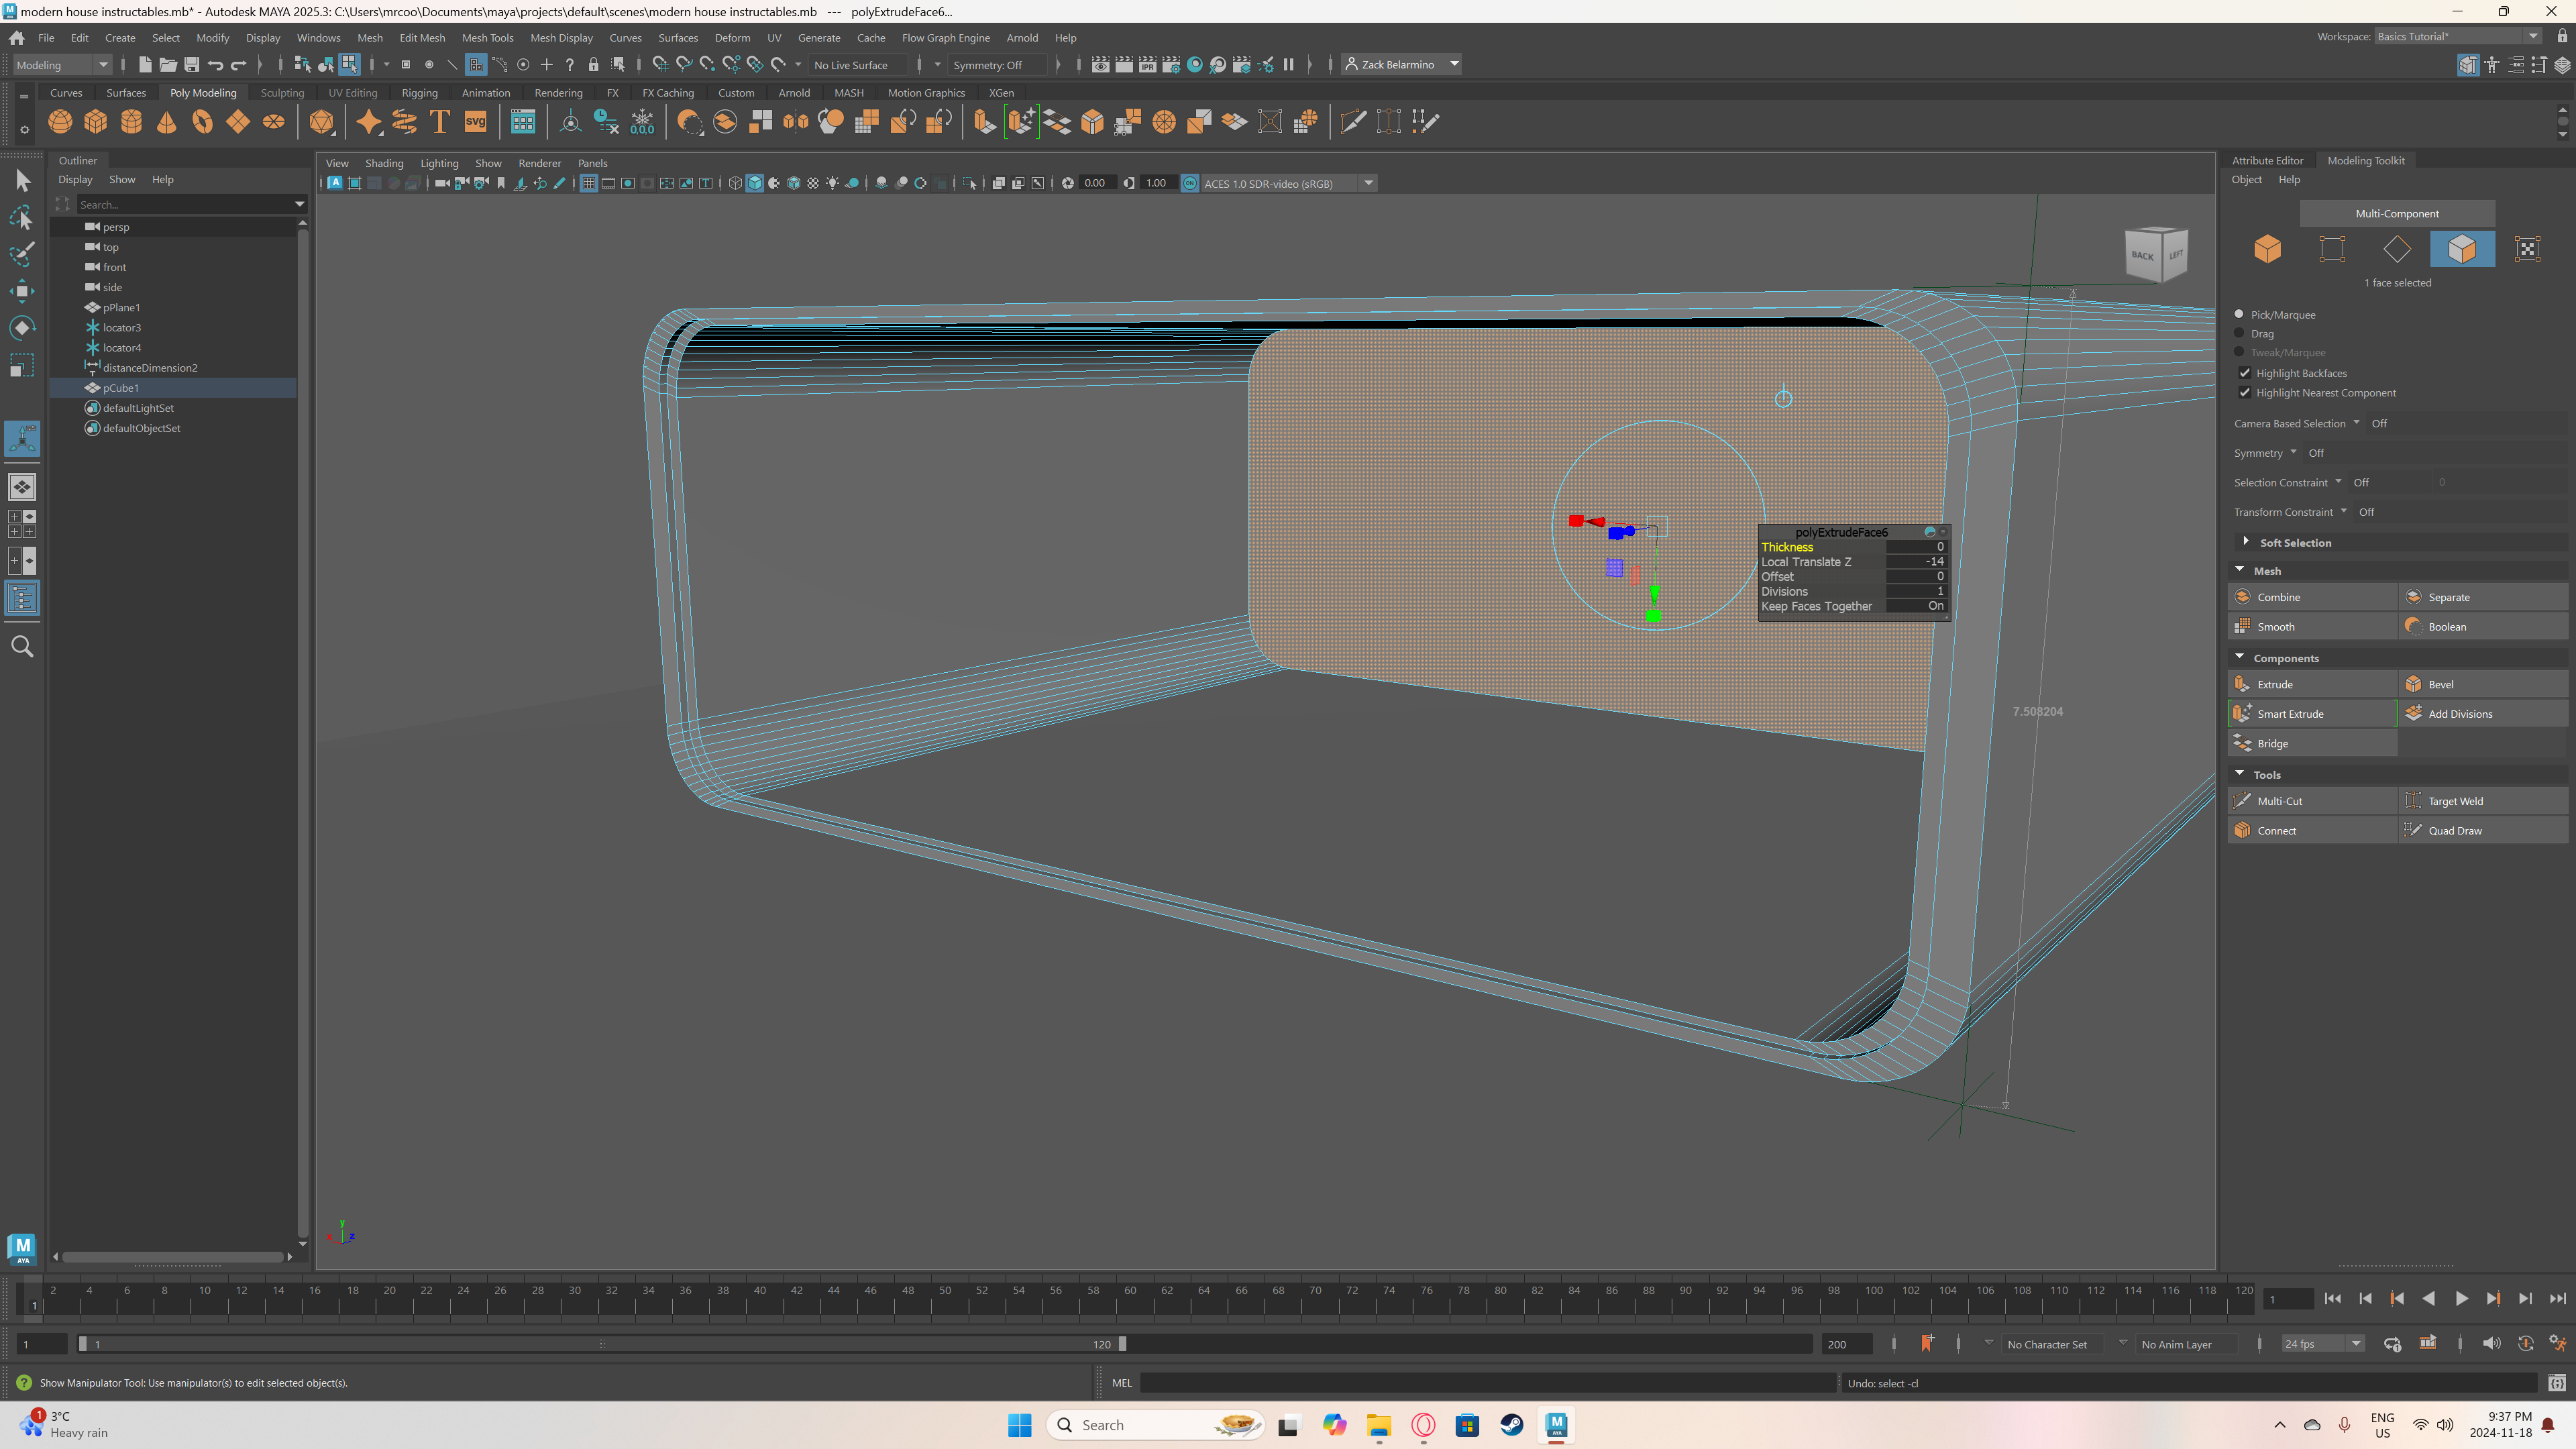The image size is (2576, 1449).
Task: Open the Outliner search filter dropdown arrow
Action: coord(299,204)
